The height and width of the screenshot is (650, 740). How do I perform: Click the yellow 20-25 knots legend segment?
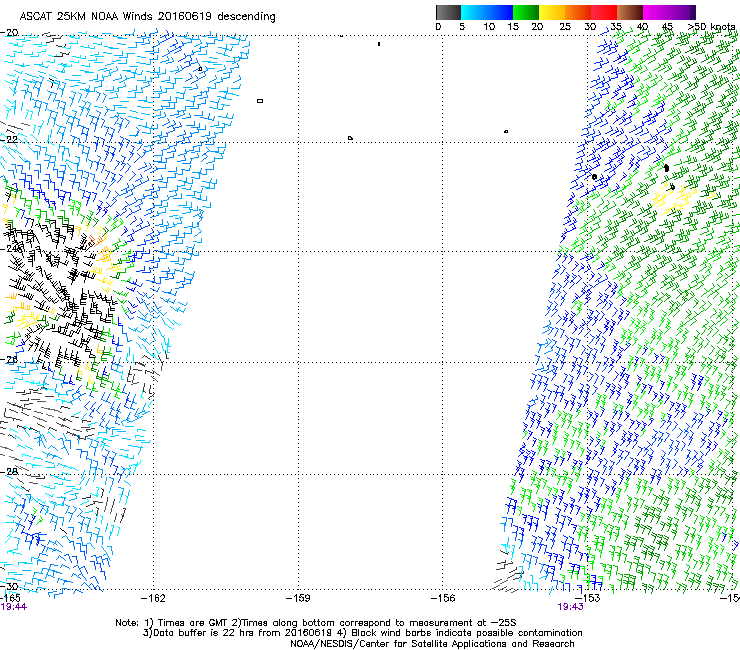[552, 12]
